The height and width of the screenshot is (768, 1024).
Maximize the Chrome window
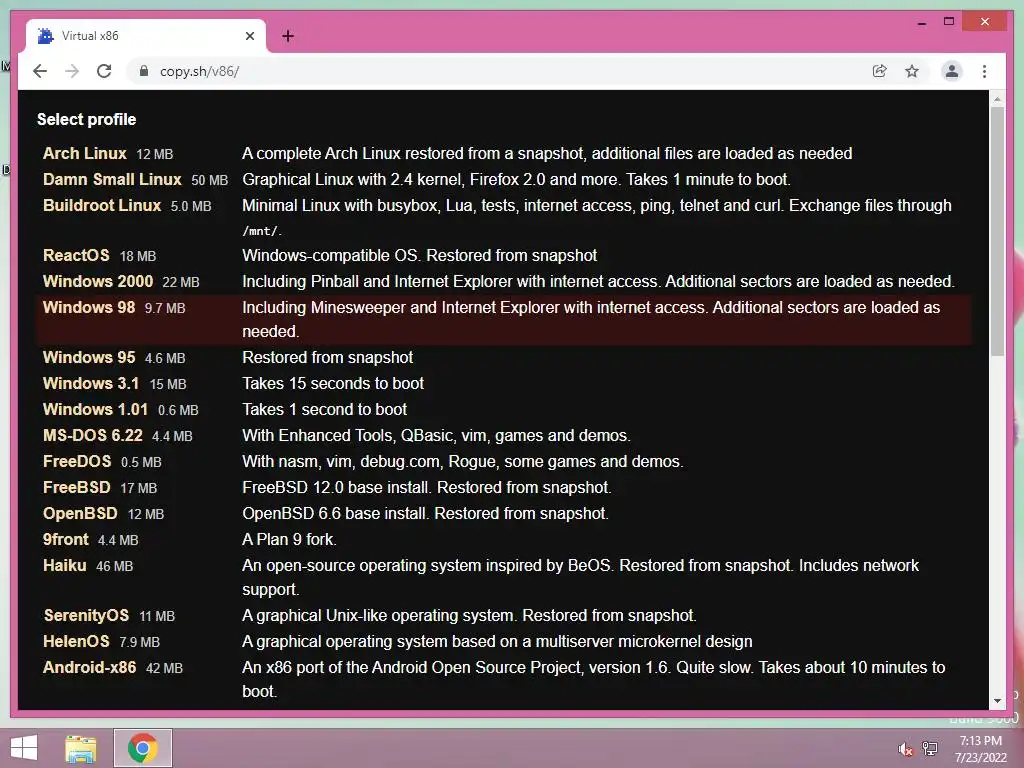click(949, 22)
